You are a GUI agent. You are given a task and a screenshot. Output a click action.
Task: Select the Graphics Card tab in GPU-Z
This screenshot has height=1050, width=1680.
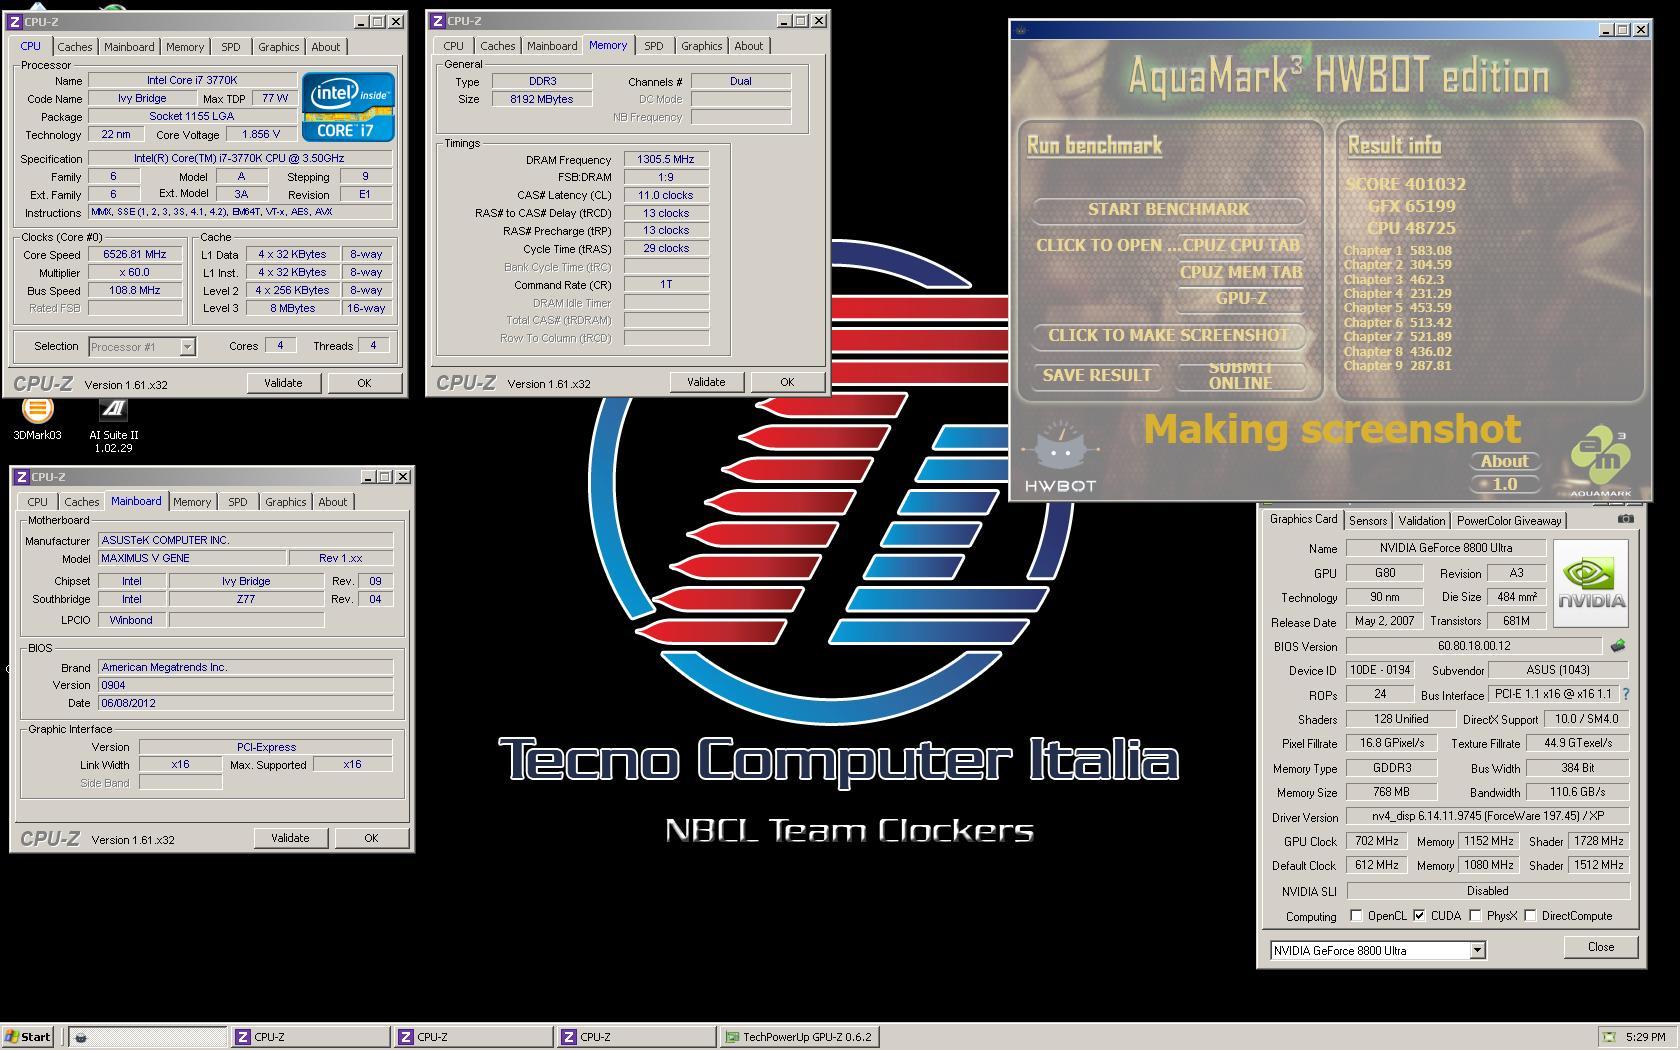tap(1303, 520)
